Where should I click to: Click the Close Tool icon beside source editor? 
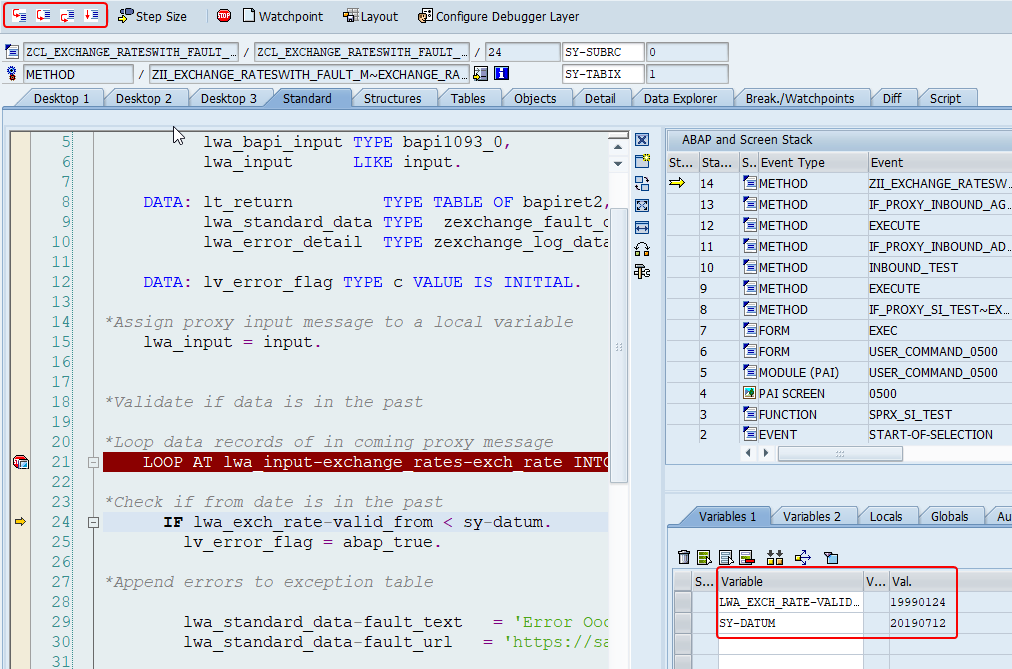point(642,140)
